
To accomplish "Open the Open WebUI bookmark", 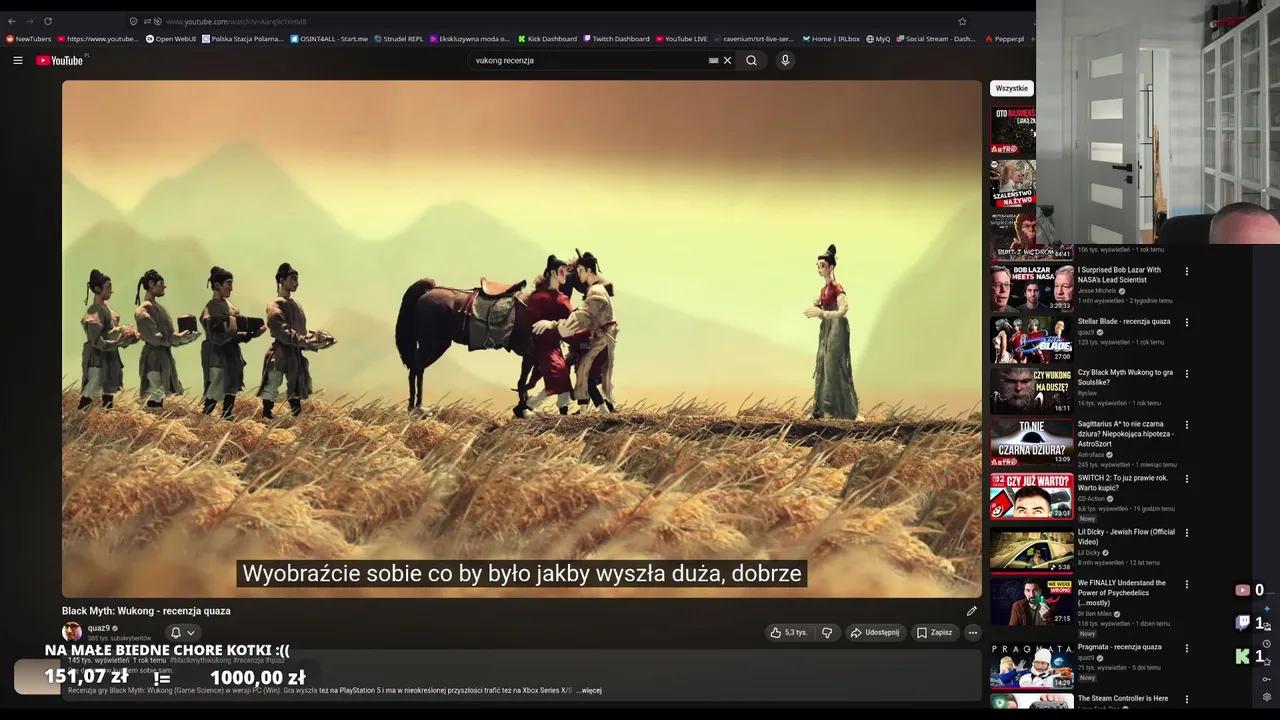I will 171,39.
